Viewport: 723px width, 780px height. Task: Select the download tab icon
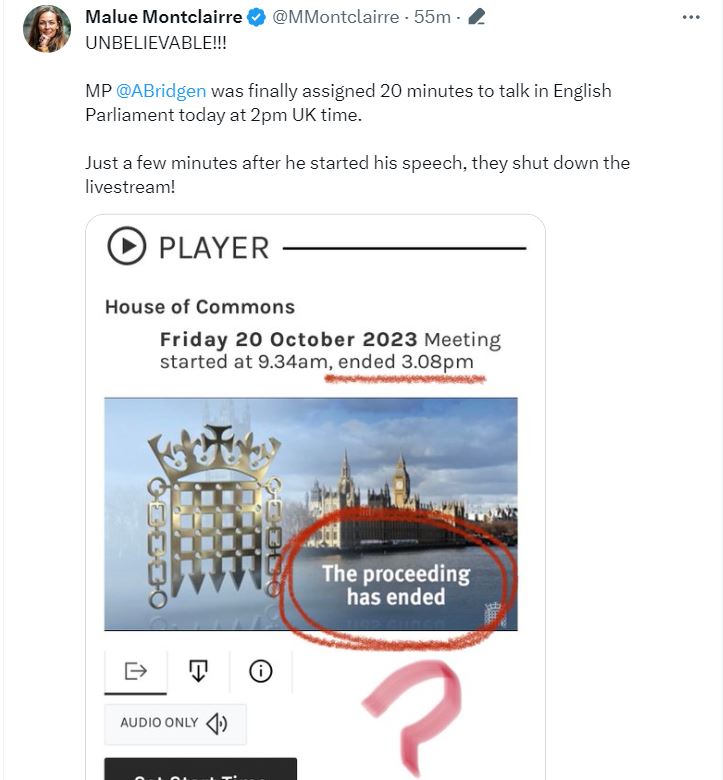(x=199, y=671)
